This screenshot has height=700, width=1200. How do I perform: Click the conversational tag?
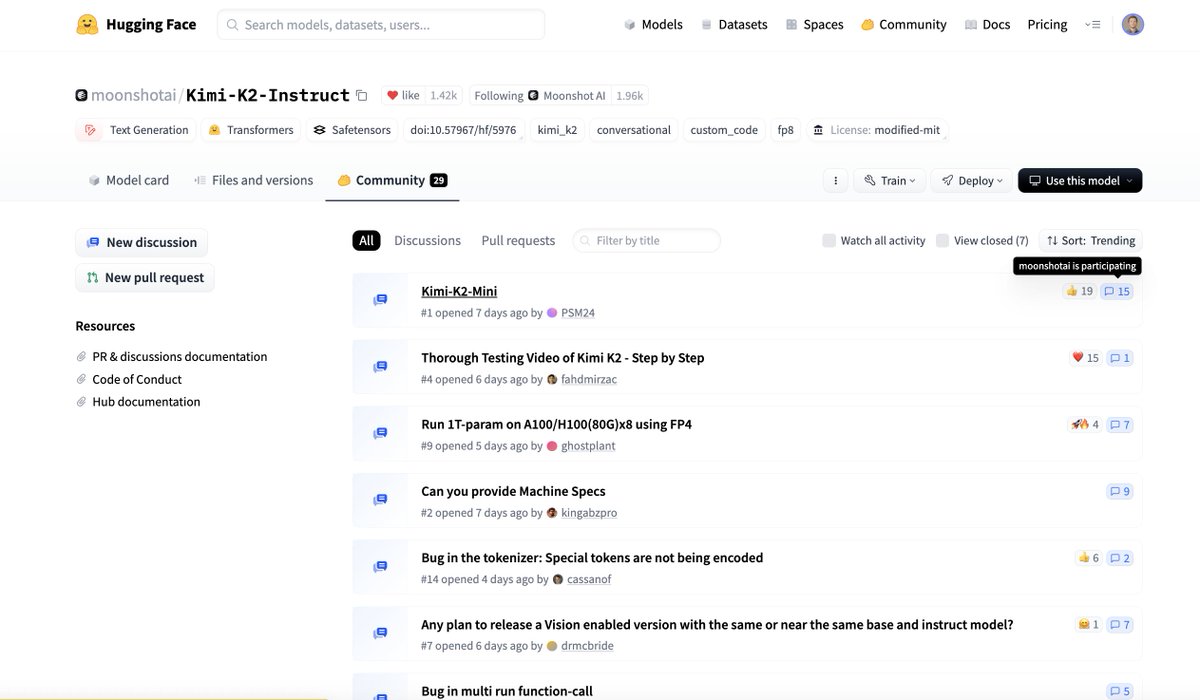click(634, 130)
